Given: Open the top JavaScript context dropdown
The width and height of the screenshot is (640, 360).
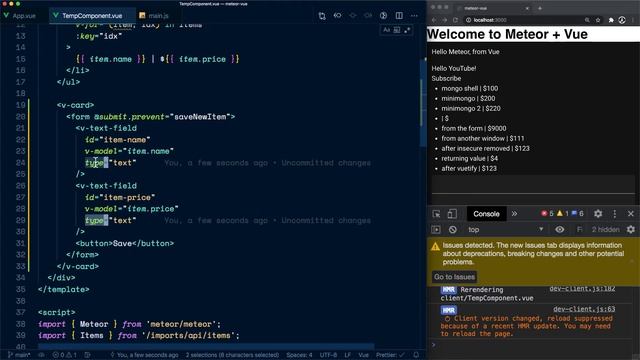Looking at the screenshot, I should (x=505, y=229).
